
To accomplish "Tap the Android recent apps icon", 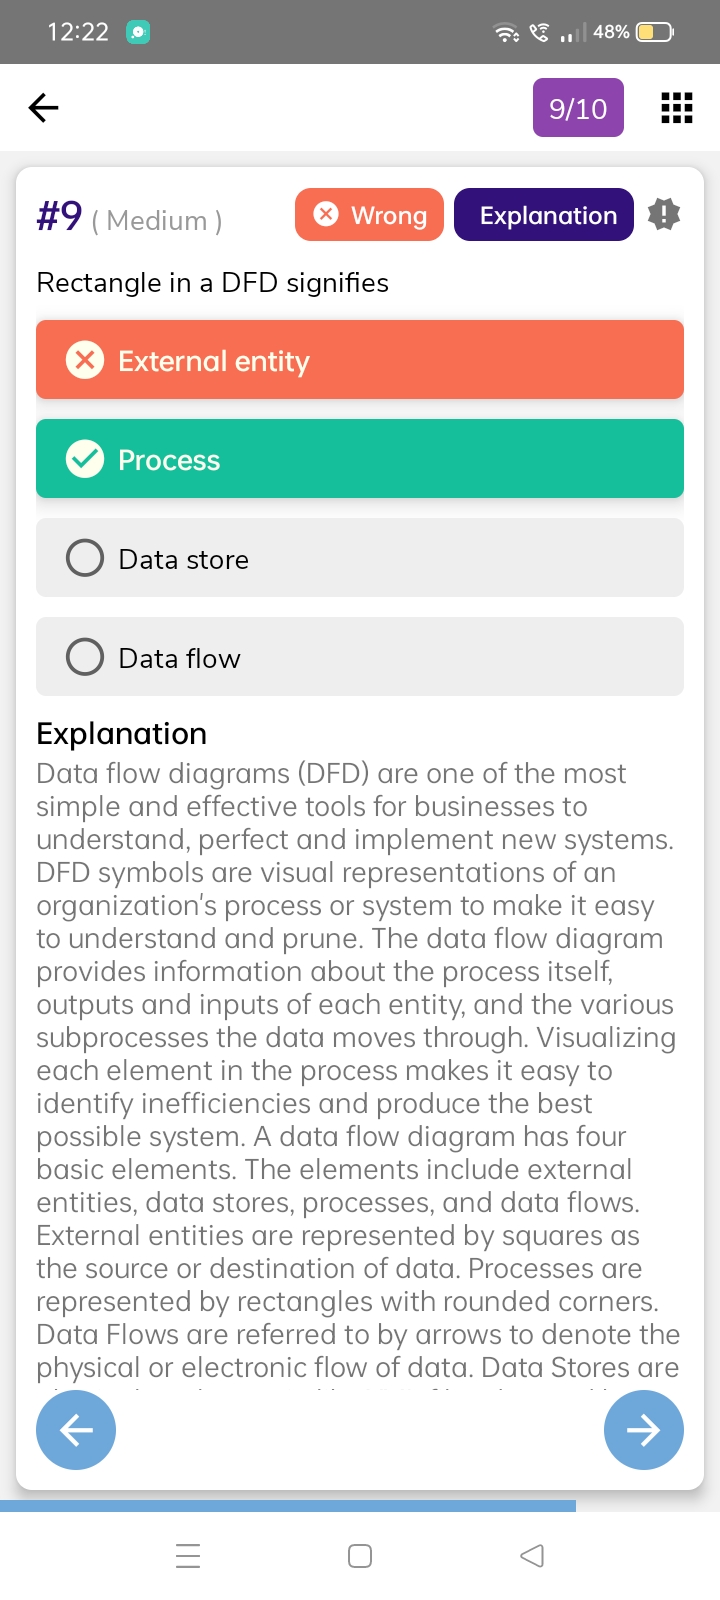I will coord(188,1556).
